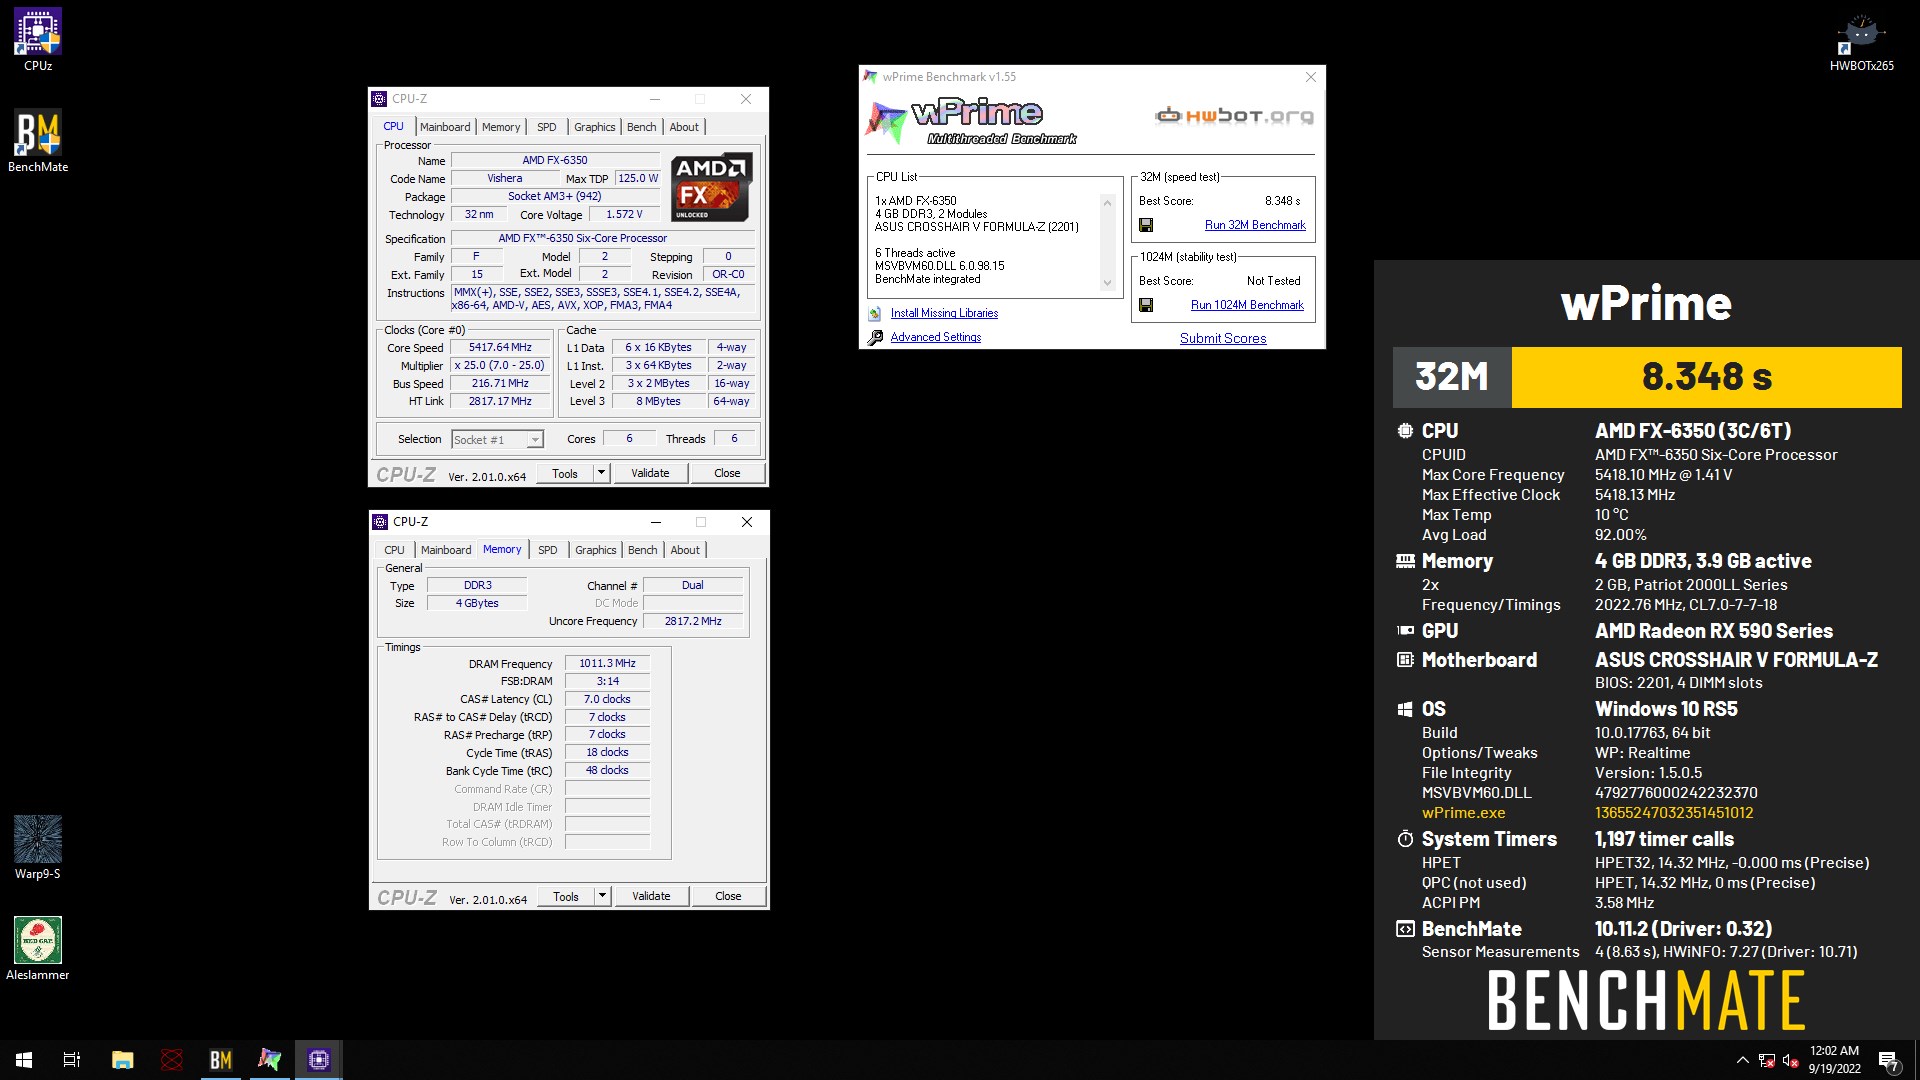
Task: Click the red X app on the taskbar
Action: point(172,1060)
